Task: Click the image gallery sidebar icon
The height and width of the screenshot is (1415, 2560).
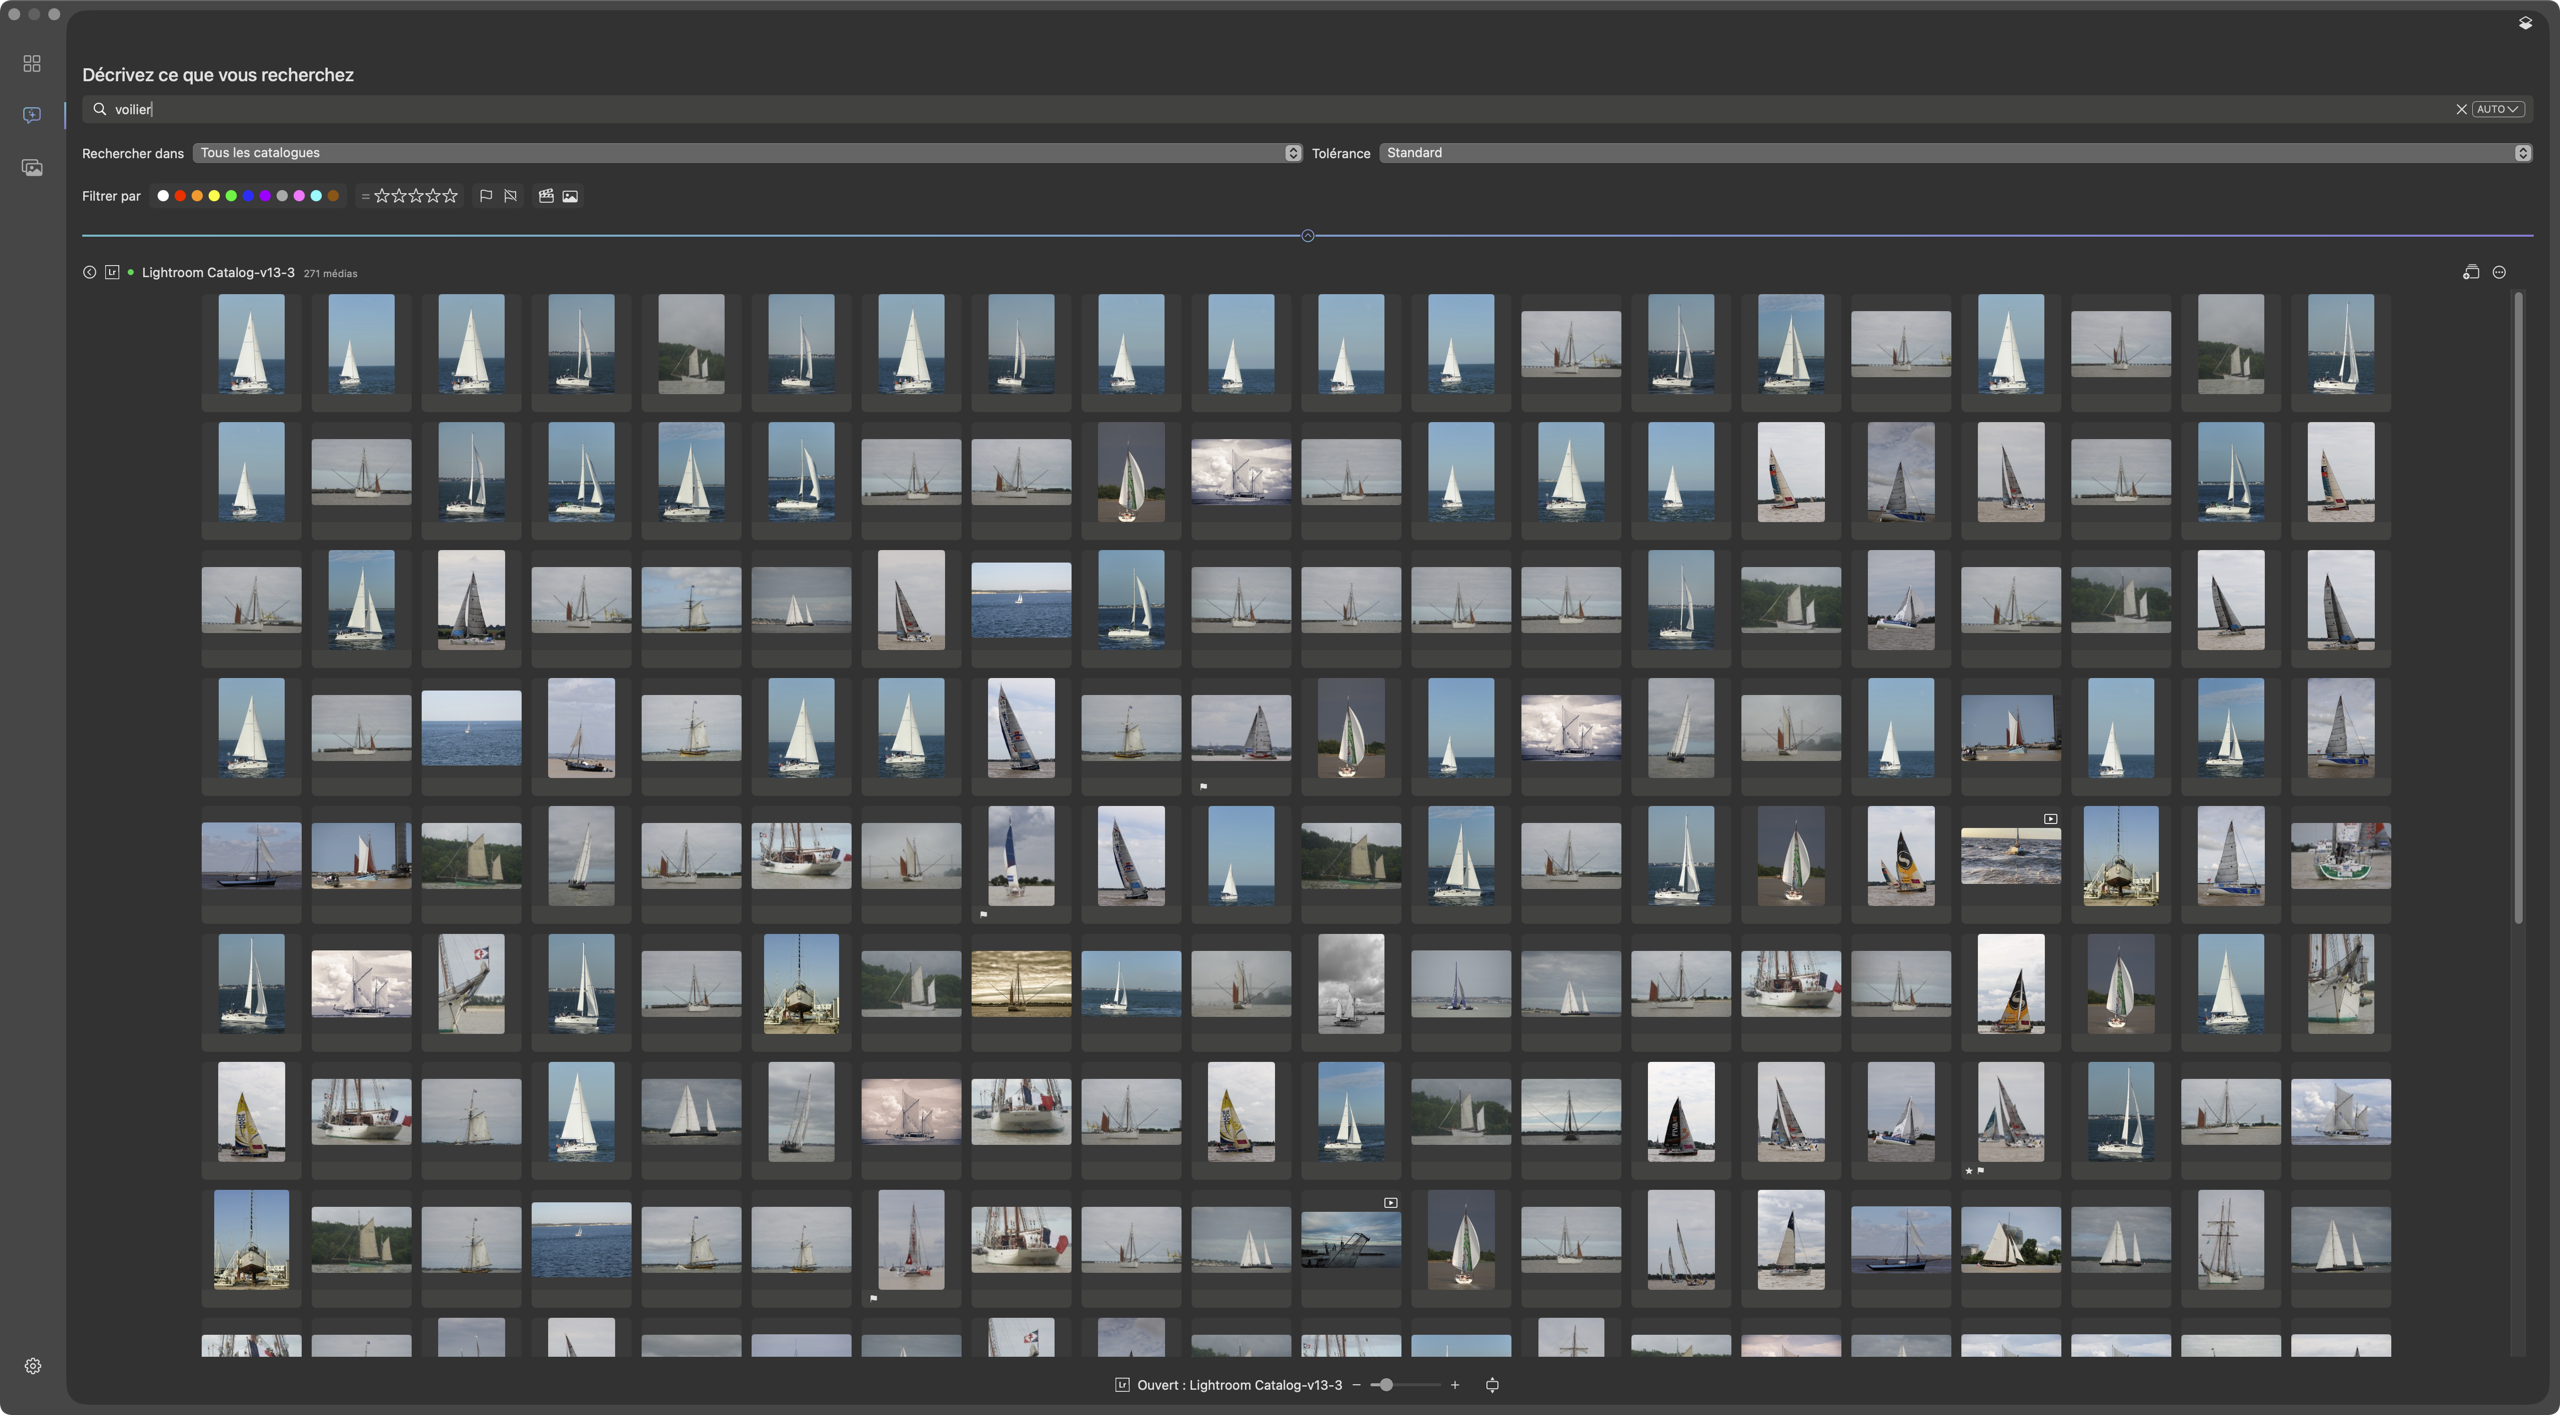Action: coord(32,167)
